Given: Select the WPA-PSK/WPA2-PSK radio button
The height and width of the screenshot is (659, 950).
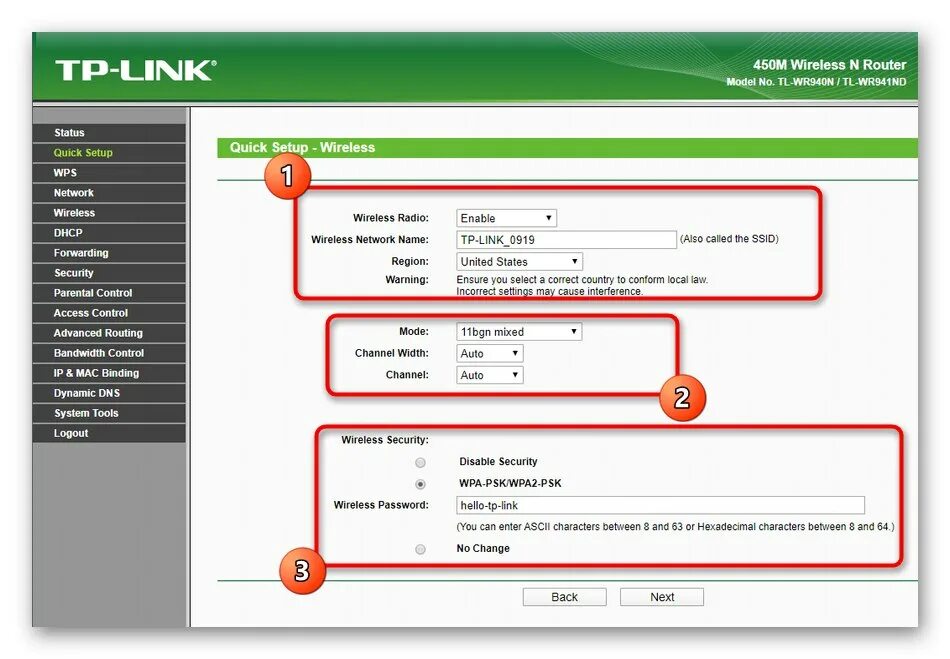Looking at the screenshot, I should [420, 484].
